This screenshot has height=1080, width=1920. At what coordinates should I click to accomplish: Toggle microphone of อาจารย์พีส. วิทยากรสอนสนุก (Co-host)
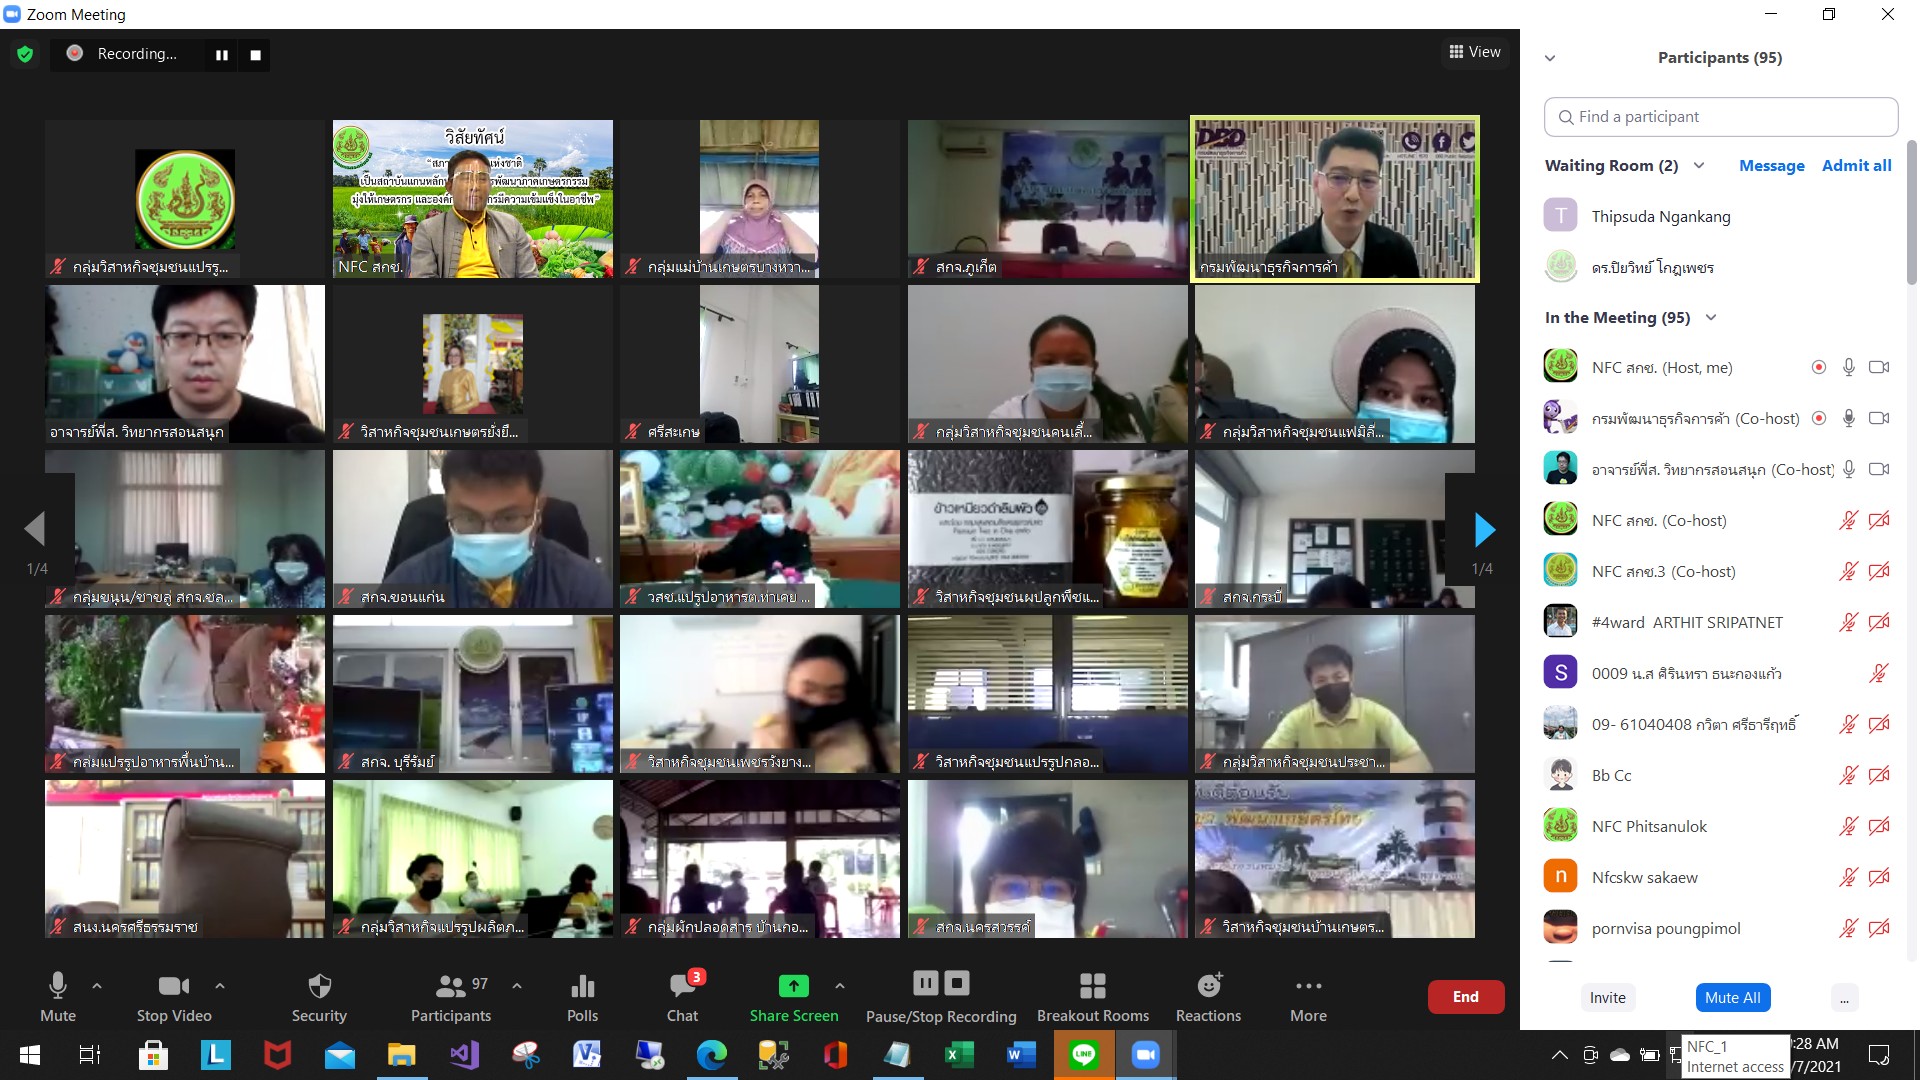(1849, 470)
